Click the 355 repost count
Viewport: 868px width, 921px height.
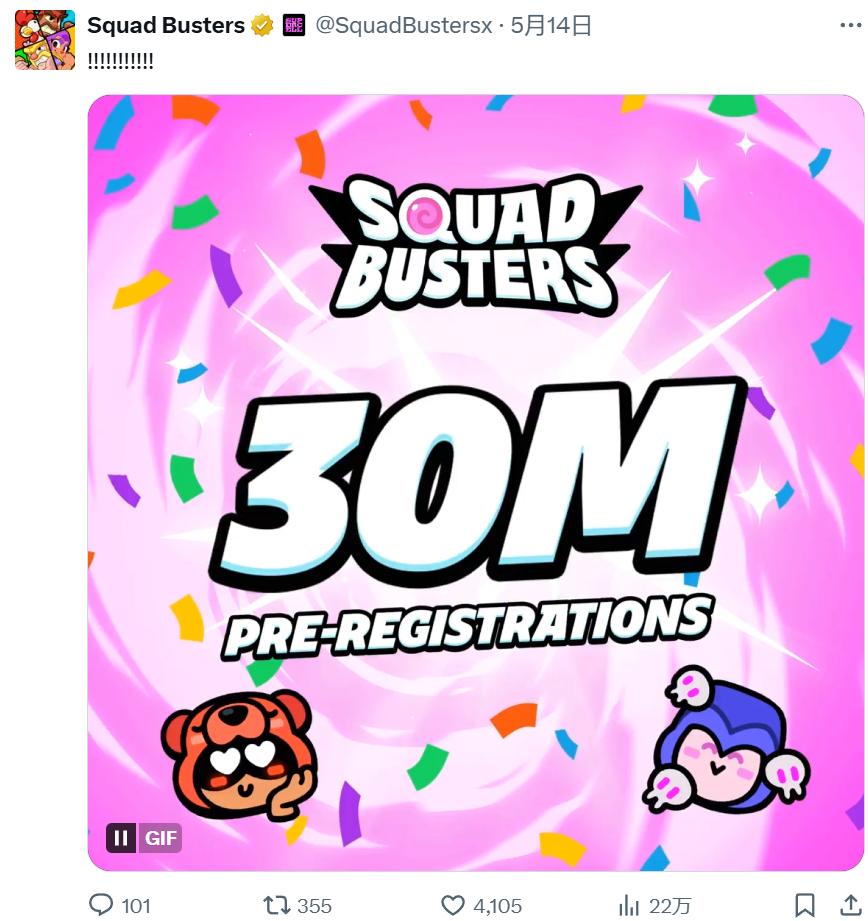pyautogui.click(x=314, y=906)
